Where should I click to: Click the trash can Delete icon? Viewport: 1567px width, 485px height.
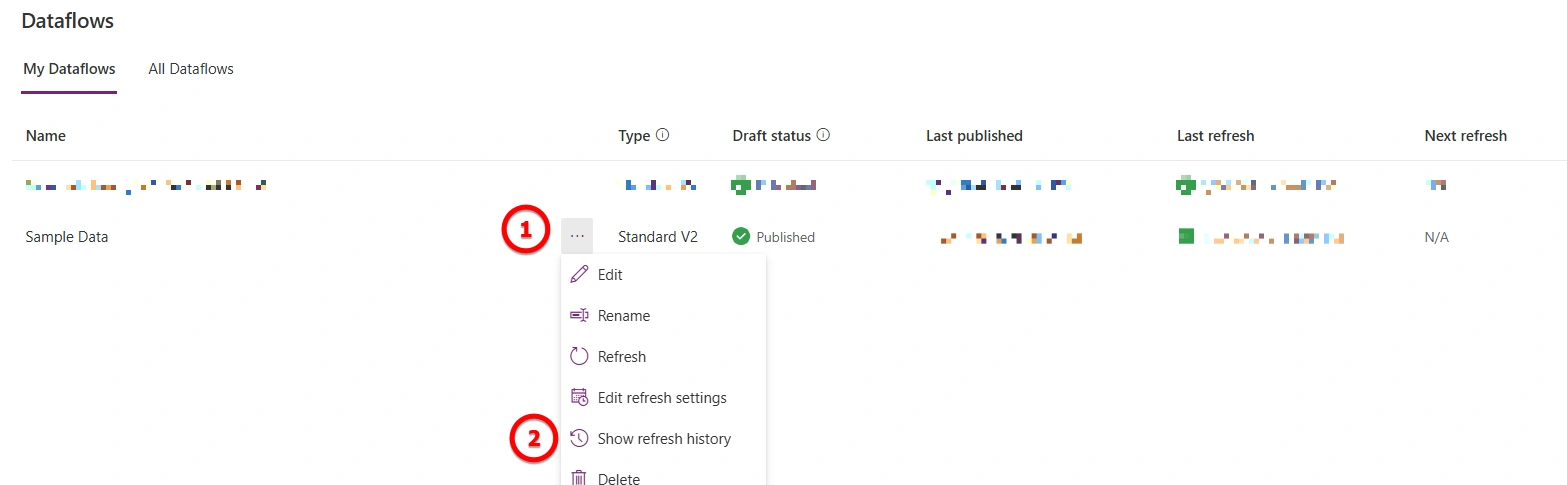pyautogui.click(x=579, y=478)
